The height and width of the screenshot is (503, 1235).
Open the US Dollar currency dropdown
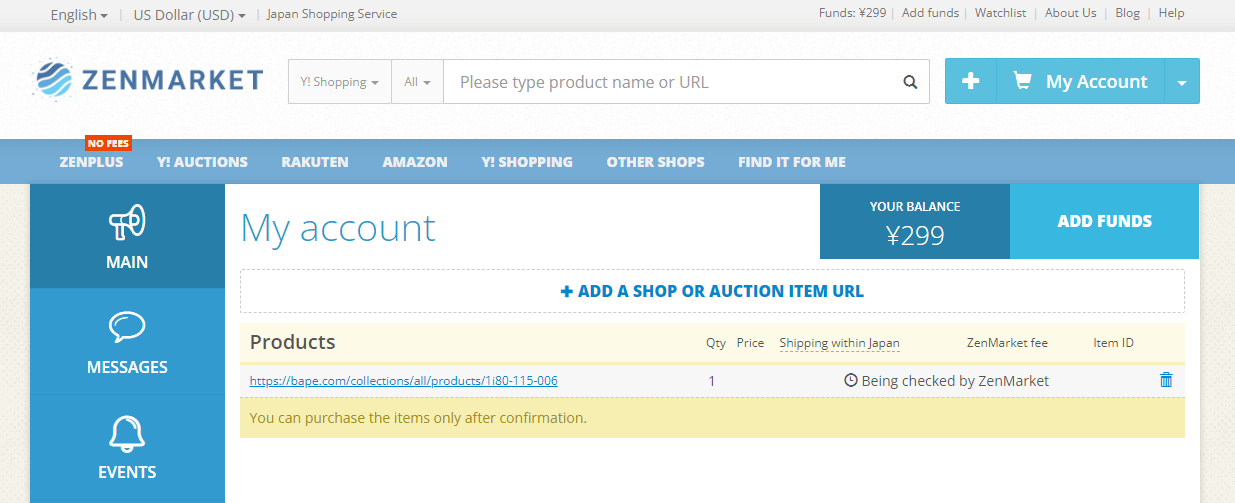(189, 14)
